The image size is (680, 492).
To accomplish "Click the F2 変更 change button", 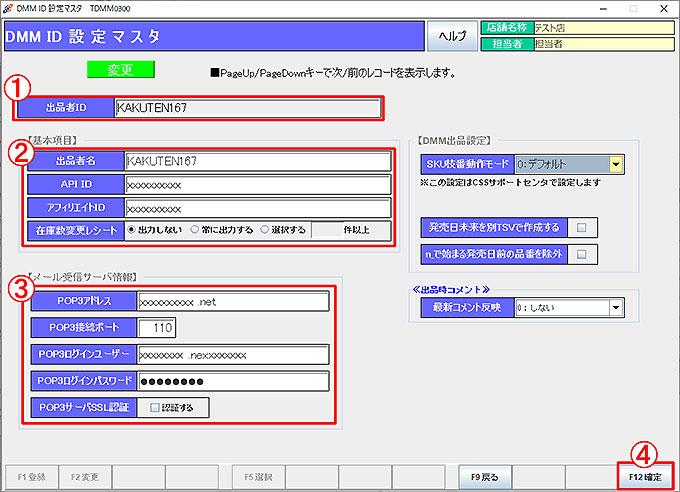I will [x=85, y=477].
